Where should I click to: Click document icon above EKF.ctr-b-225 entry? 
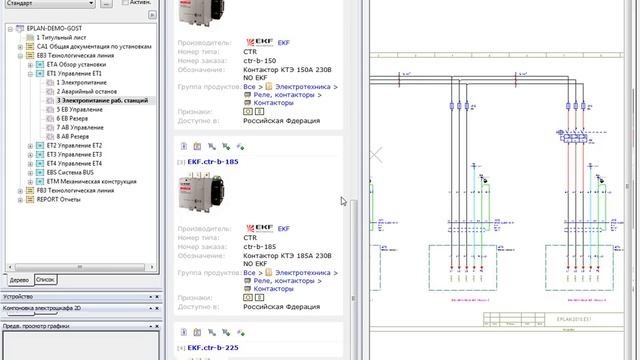(184, 332)
